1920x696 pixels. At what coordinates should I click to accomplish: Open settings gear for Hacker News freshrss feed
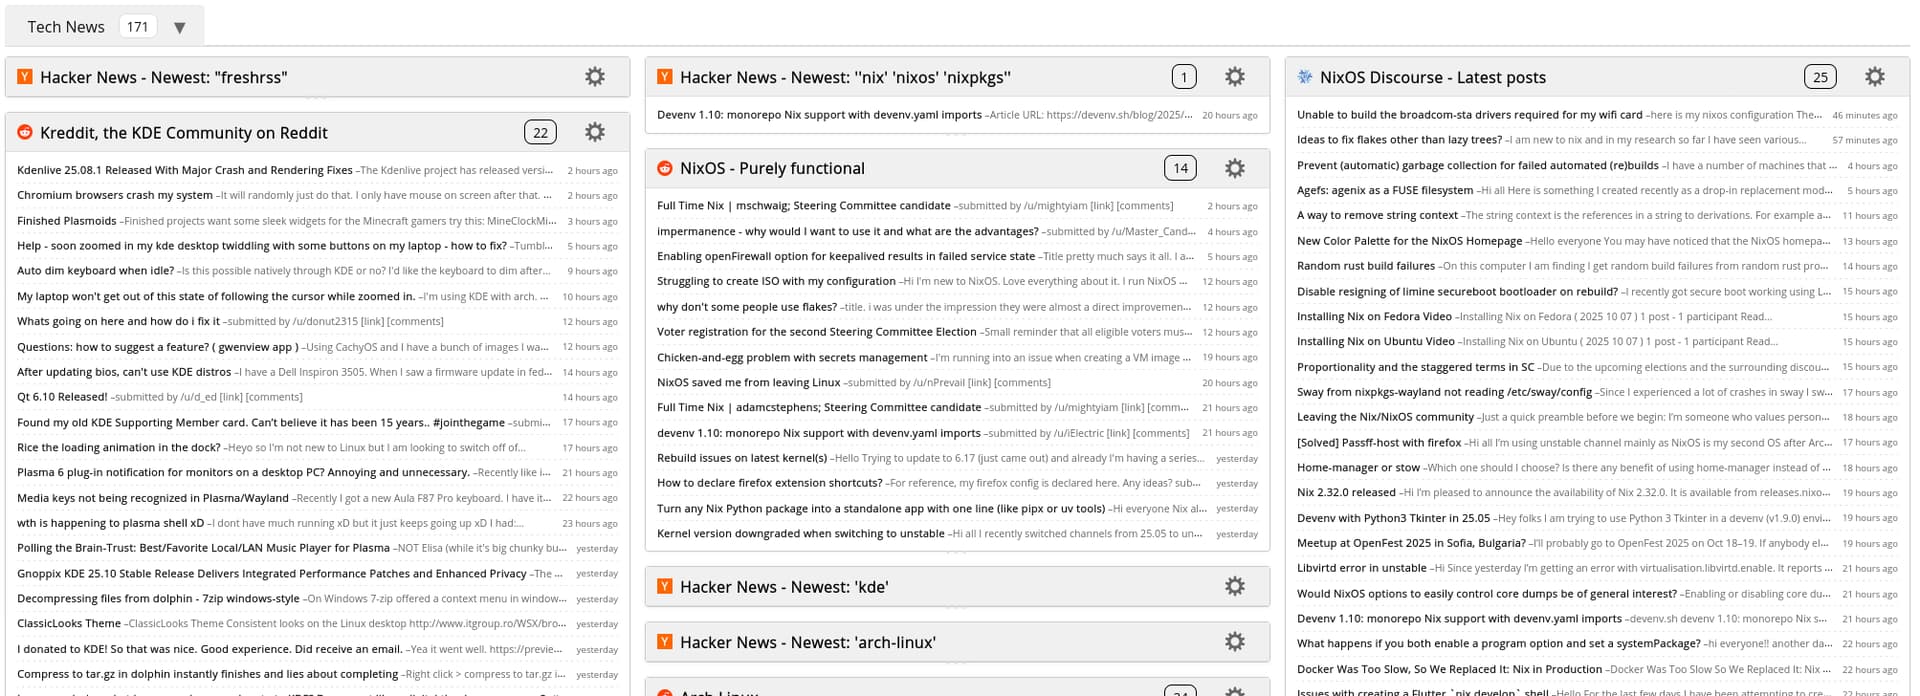(595, 77)
